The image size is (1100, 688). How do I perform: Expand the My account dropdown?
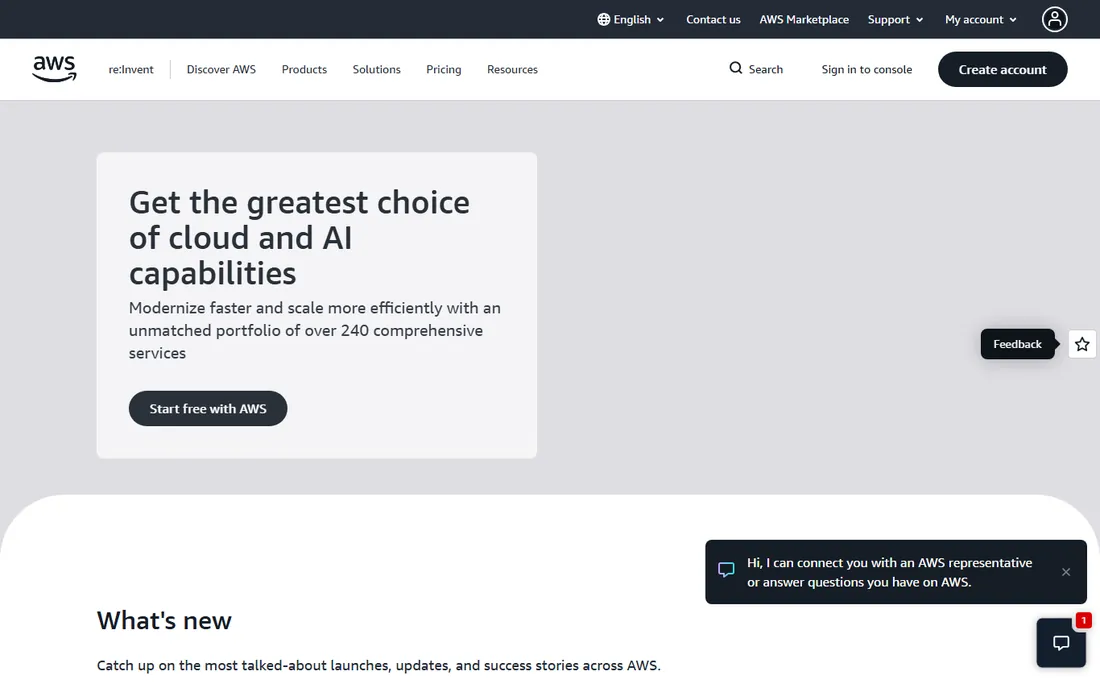[x=981, y=20]
